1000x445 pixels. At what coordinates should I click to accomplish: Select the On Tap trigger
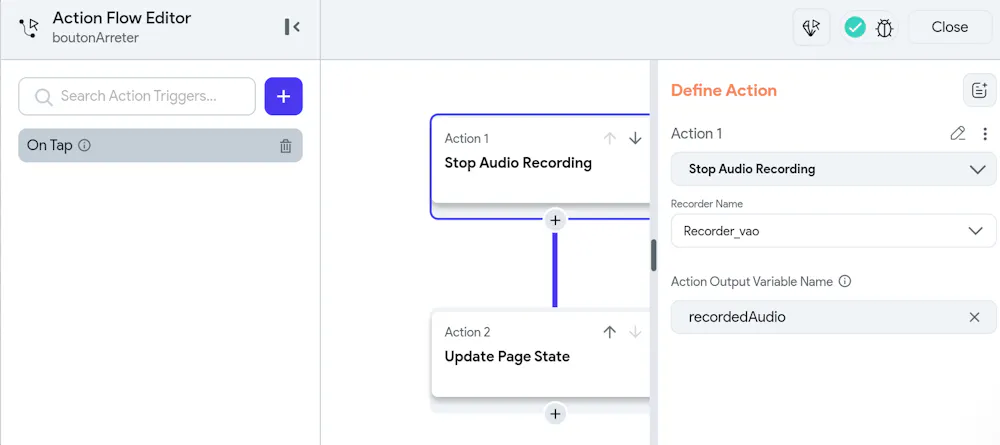[160, 145]
